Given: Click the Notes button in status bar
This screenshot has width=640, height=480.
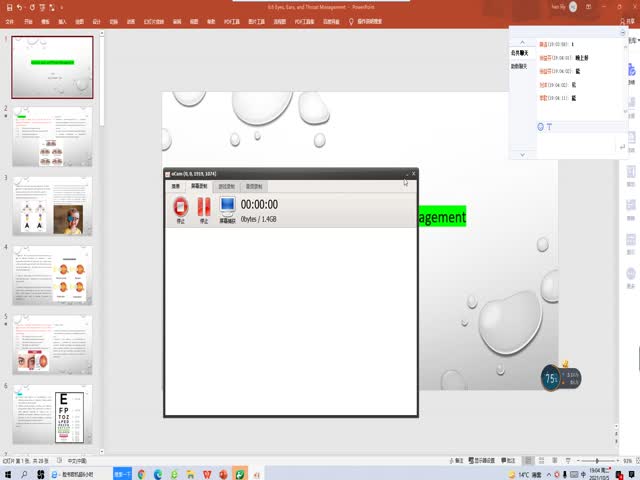Looking at the screenshot, I should (x=458, y=460).
